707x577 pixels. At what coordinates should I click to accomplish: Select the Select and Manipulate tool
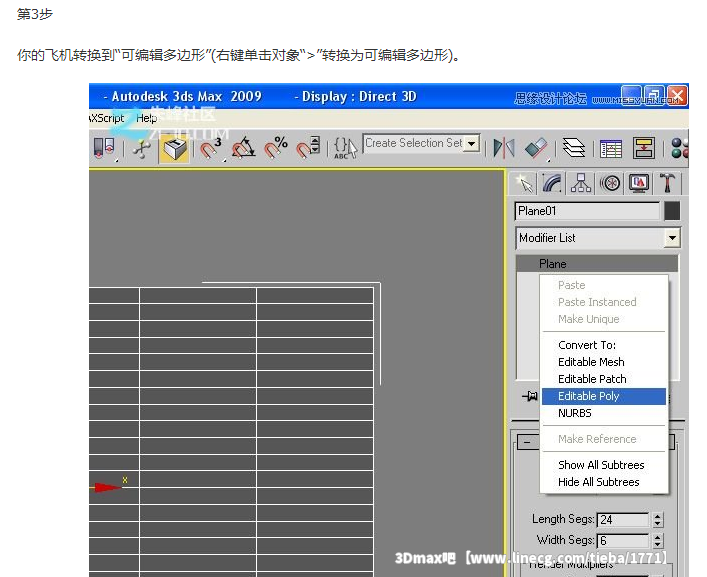click(142, 149)
